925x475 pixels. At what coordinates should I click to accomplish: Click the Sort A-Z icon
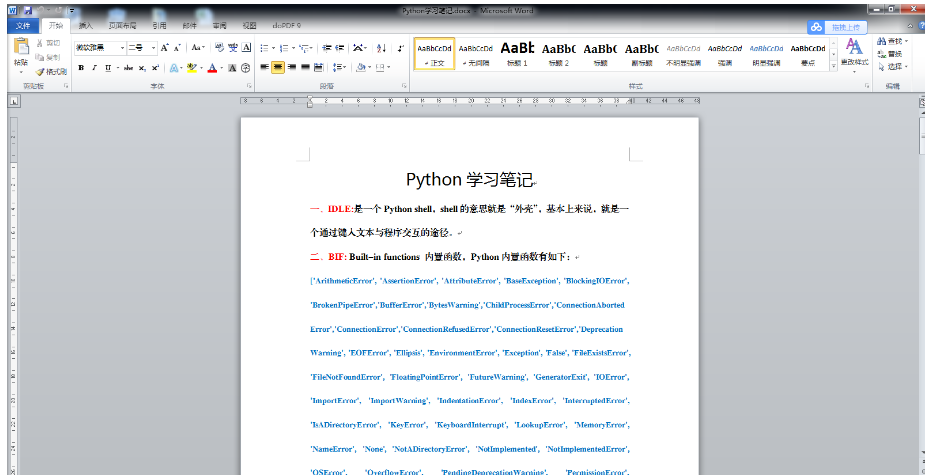coord(381,48)
